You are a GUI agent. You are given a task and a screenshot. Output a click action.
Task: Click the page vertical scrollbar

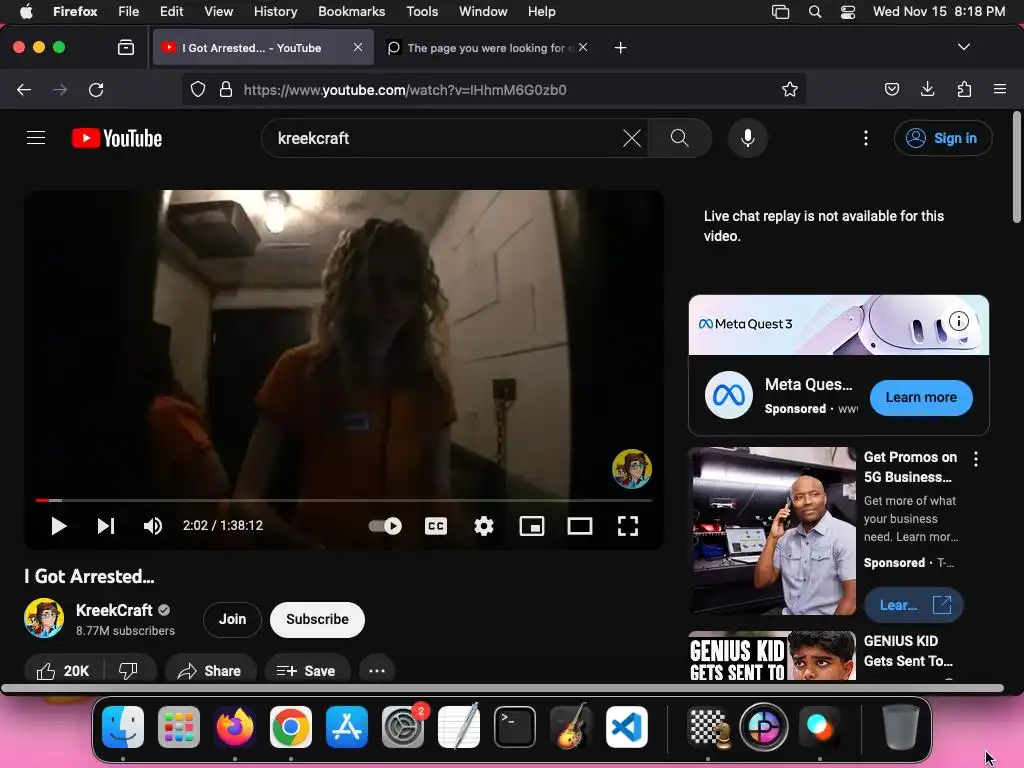[1016, 167]
